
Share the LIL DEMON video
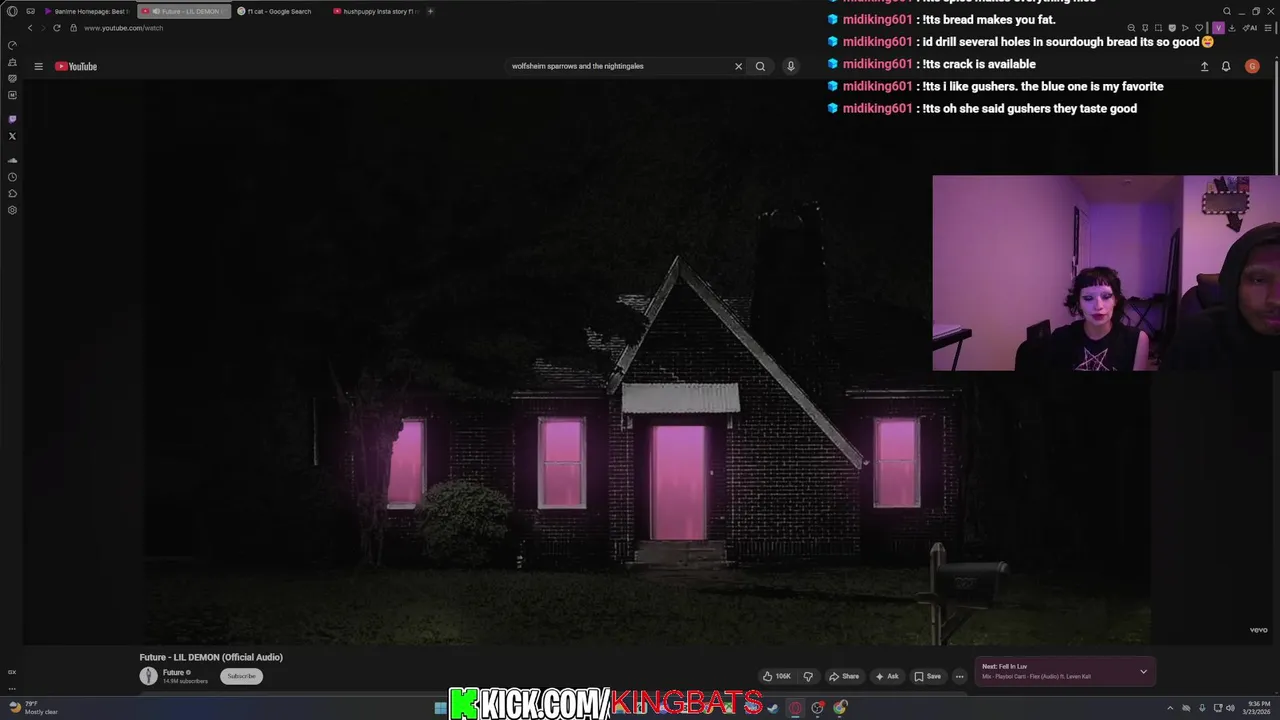click(844, 676)
